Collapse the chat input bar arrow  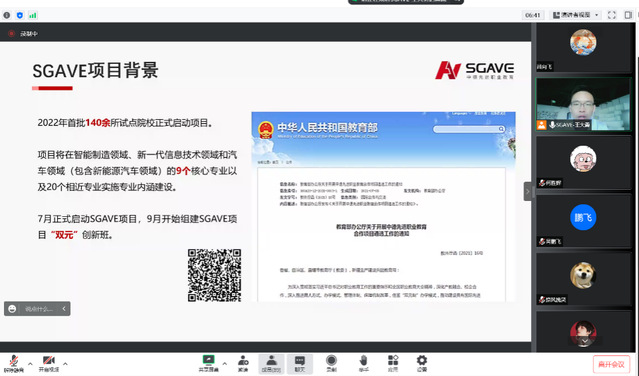(x=64, y=309)
